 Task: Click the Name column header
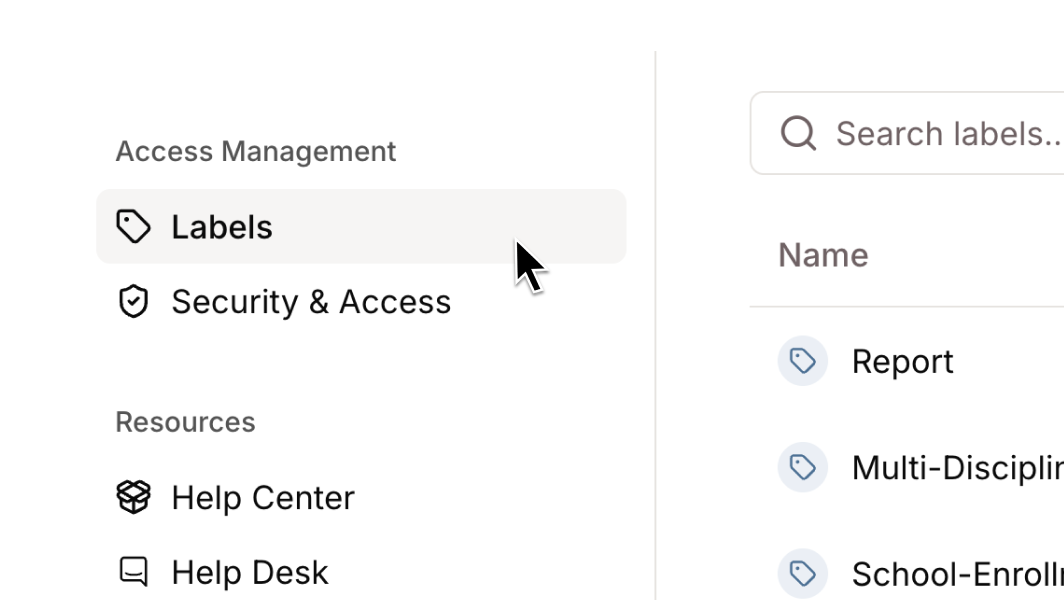pyautogui.click(x=823, y=255)
